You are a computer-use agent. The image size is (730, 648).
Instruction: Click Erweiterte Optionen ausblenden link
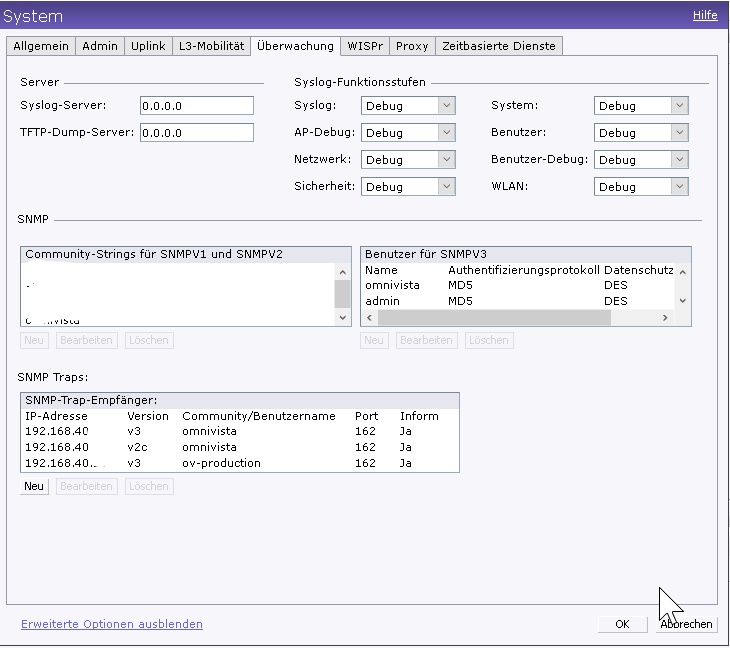(111, 624)
